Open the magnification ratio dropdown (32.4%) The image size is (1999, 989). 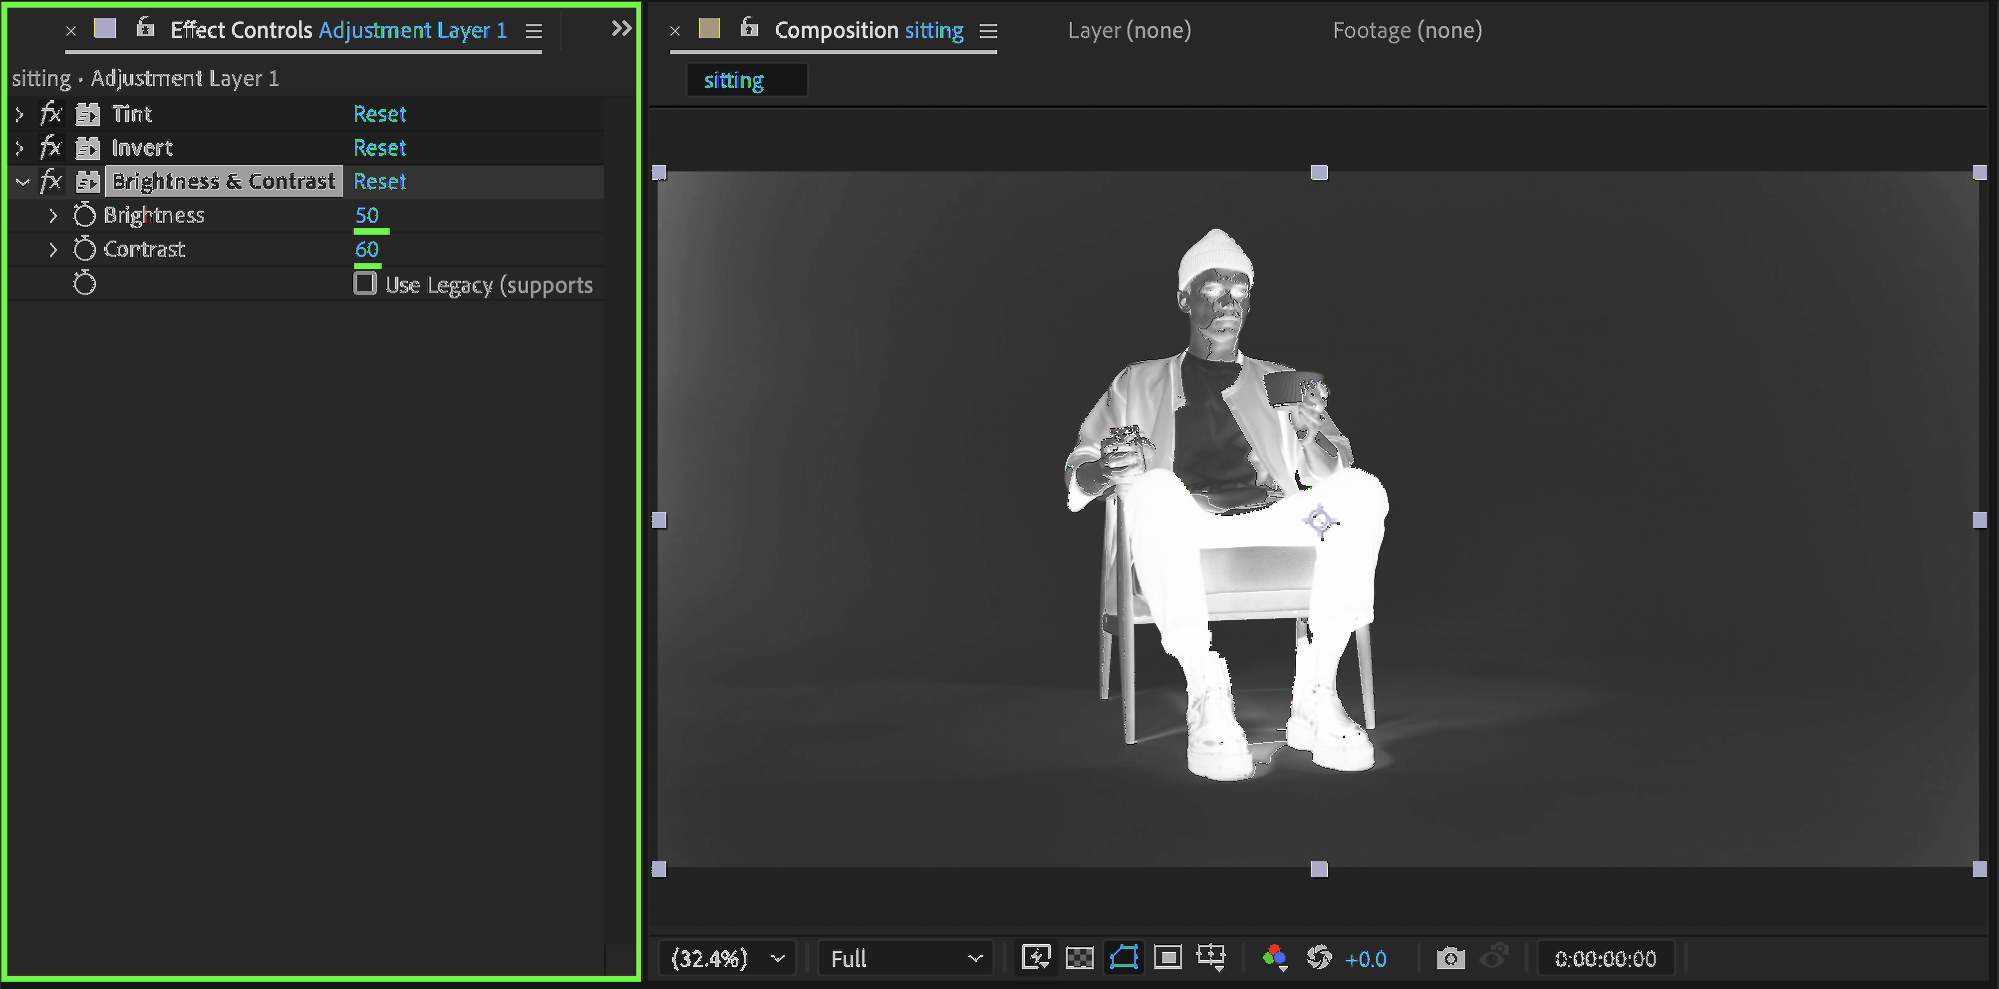(727, 958)
